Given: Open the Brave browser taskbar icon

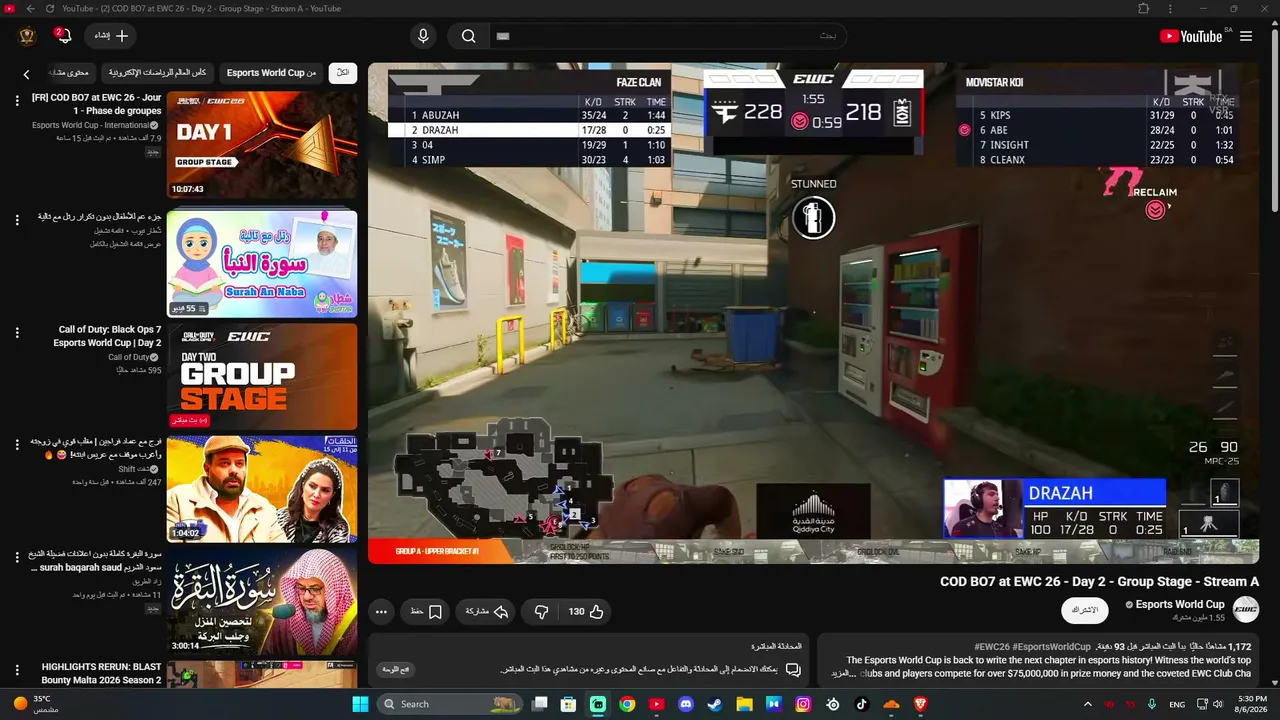Looking at the screenshot, I should 920,704.
